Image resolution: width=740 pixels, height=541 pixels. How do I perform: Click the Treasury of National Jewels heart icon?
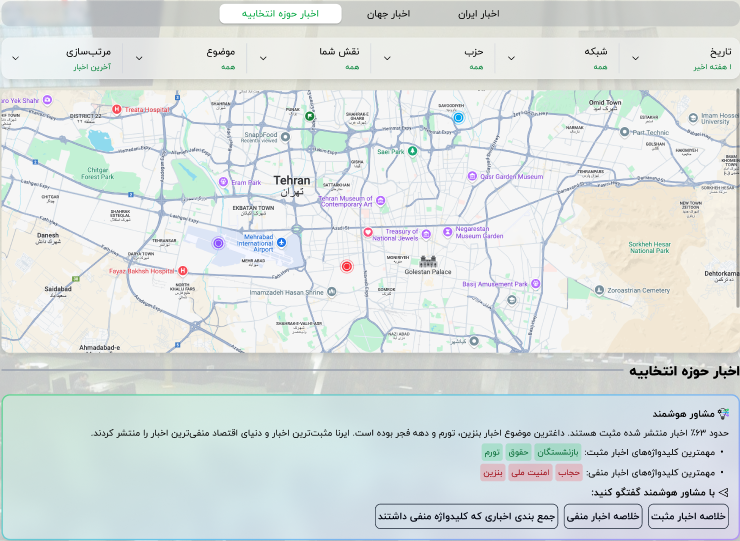[x=368, y=232]
